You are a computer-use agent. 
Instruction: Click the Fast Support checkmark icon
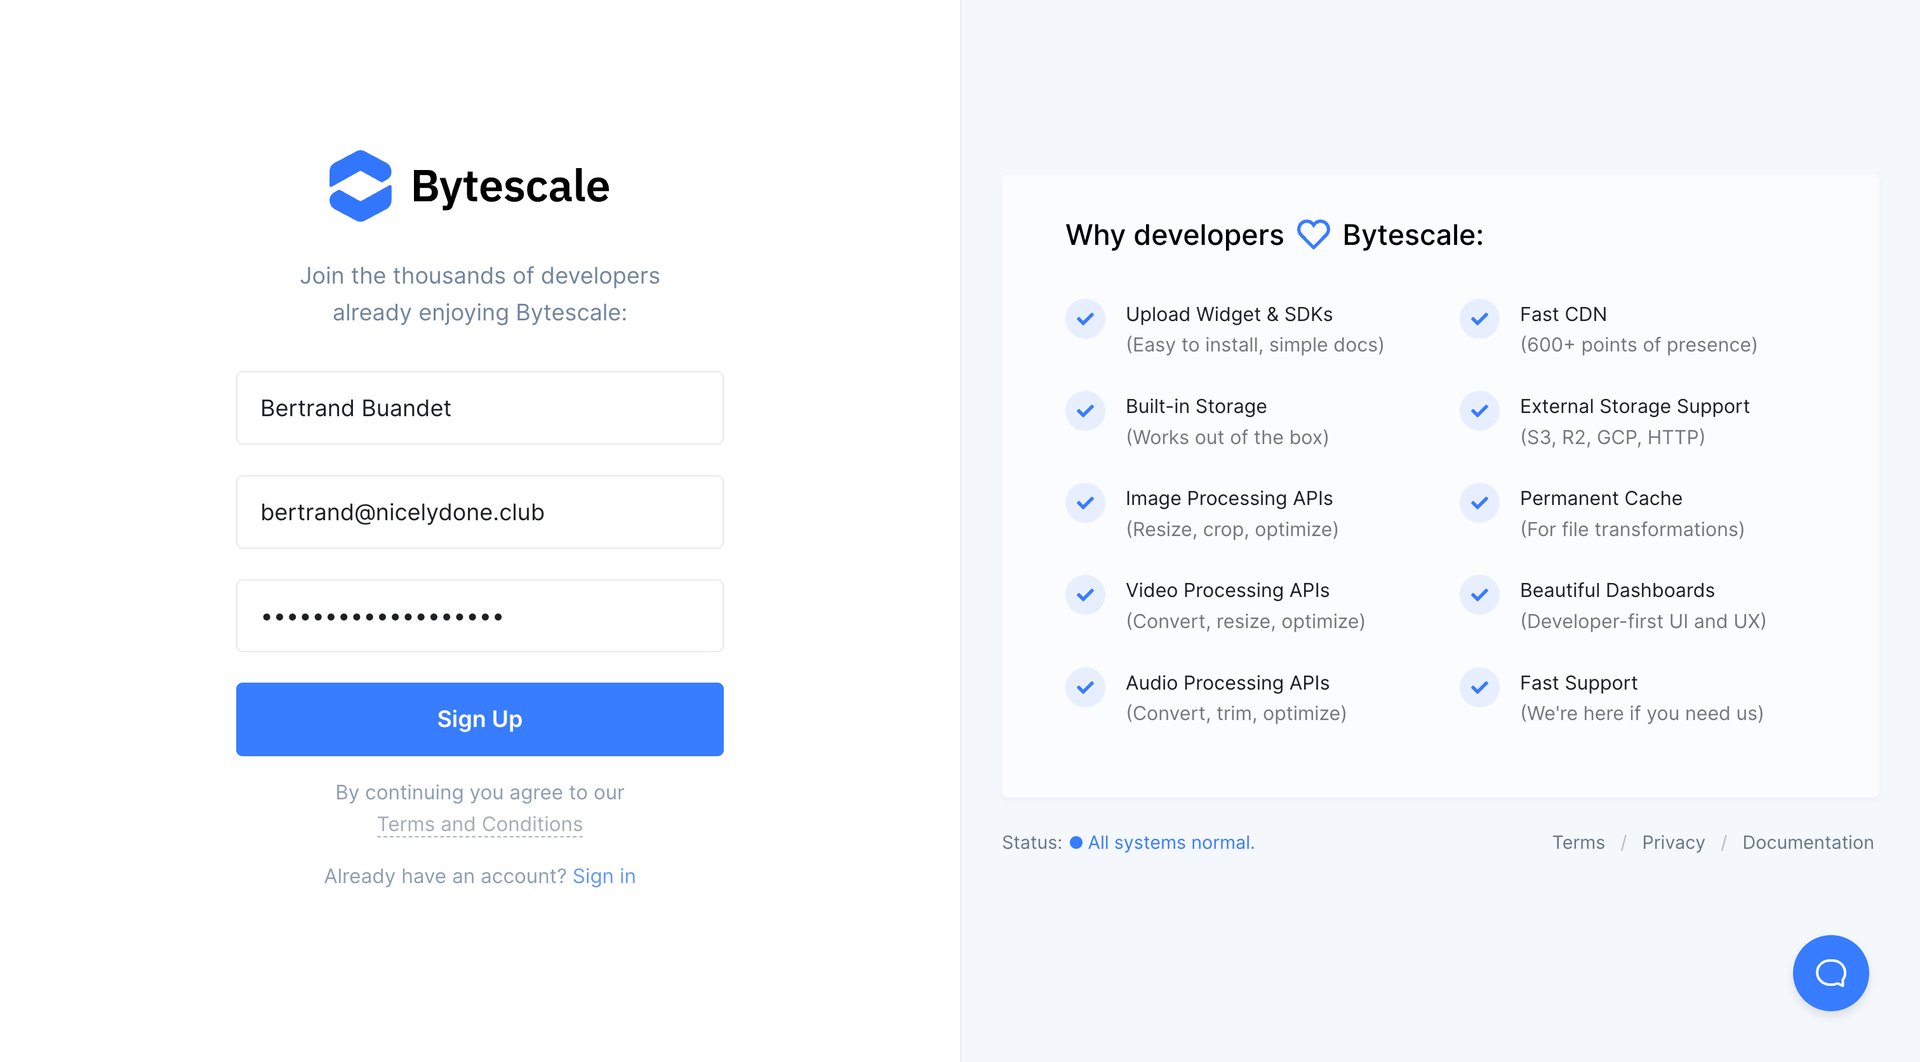1478,688
